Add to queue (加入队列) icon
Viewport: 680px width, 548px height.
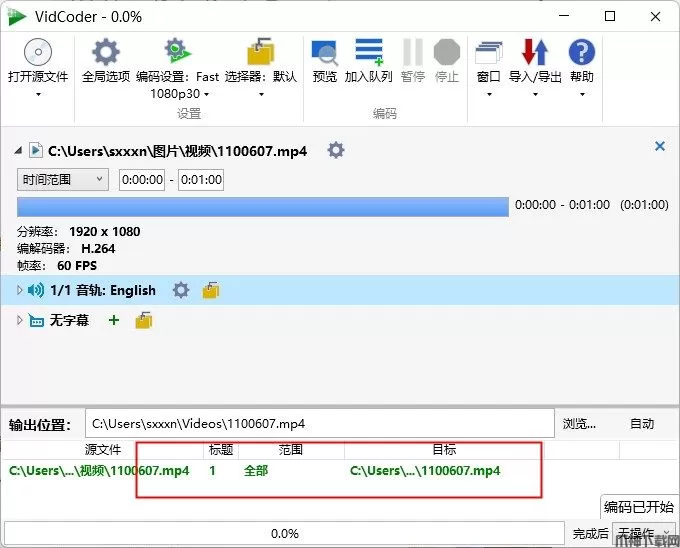click(x=369, y=52)
